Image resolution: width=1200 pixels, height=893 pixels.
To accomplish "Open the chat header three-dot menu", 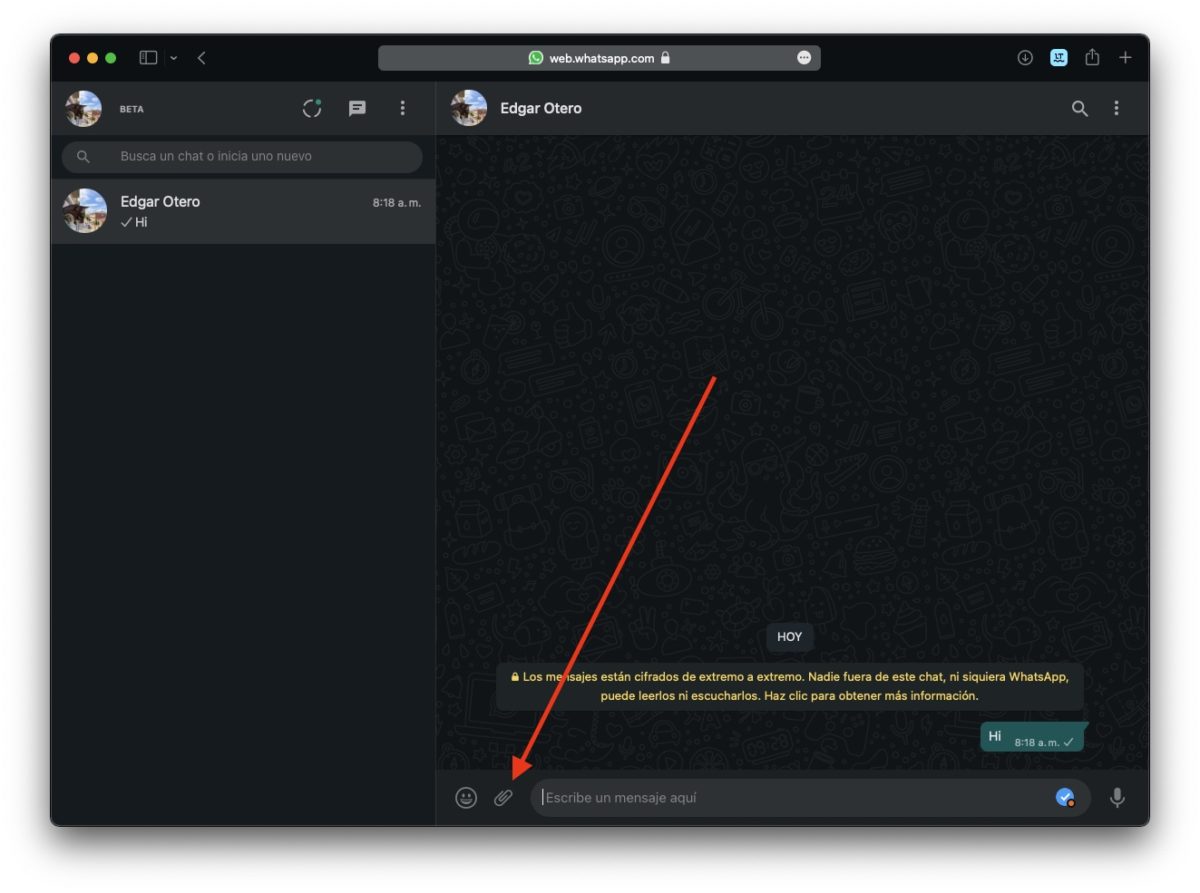I will pos(1117,109).
